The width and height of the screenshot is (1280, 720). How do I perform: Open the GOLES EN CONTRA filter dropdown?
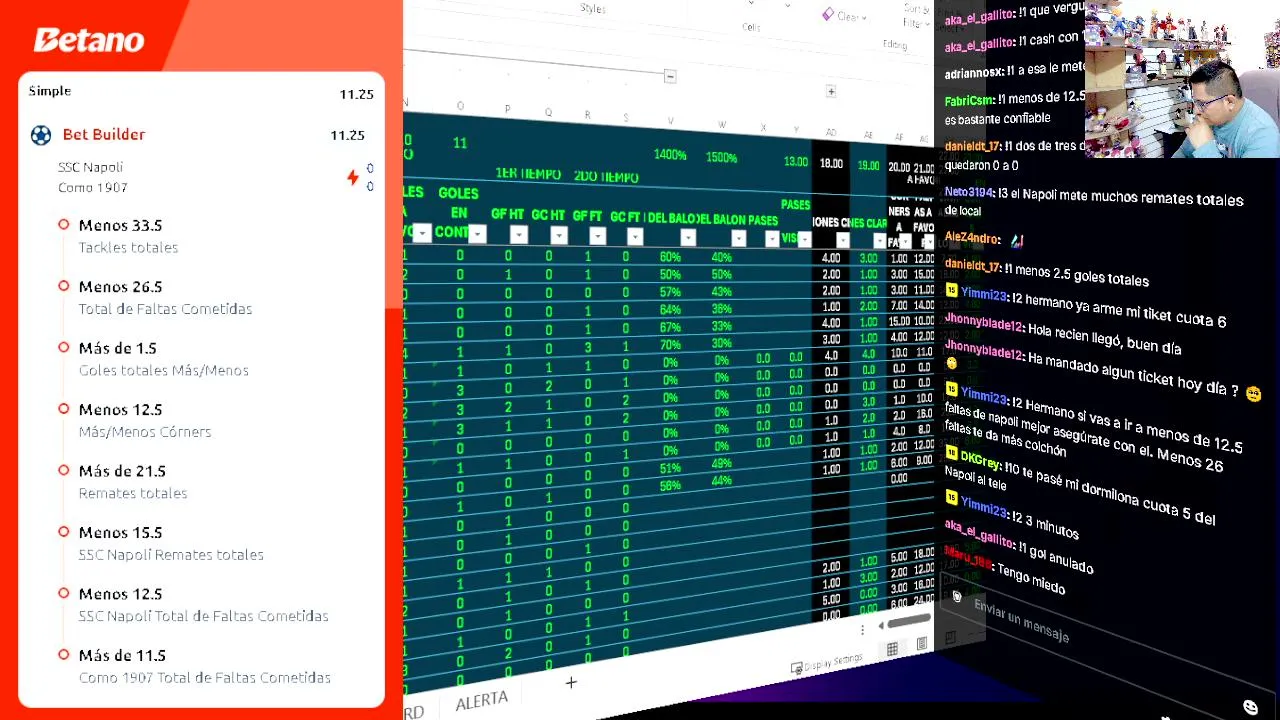point(477,234)
